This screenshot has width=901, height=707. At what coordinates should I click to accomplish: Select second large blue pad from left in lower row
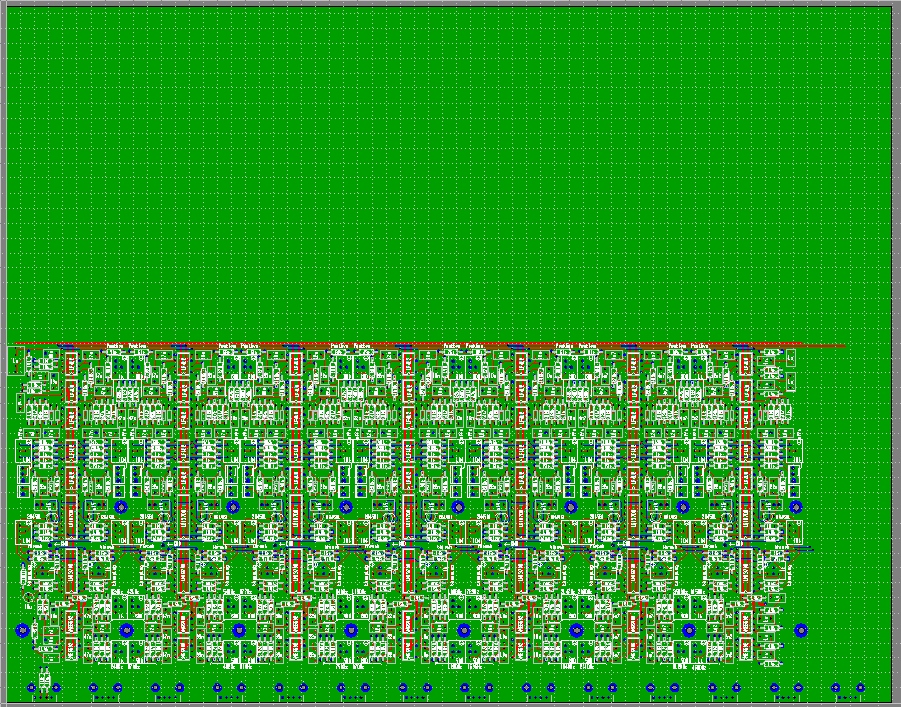click(x=127, y=630)
